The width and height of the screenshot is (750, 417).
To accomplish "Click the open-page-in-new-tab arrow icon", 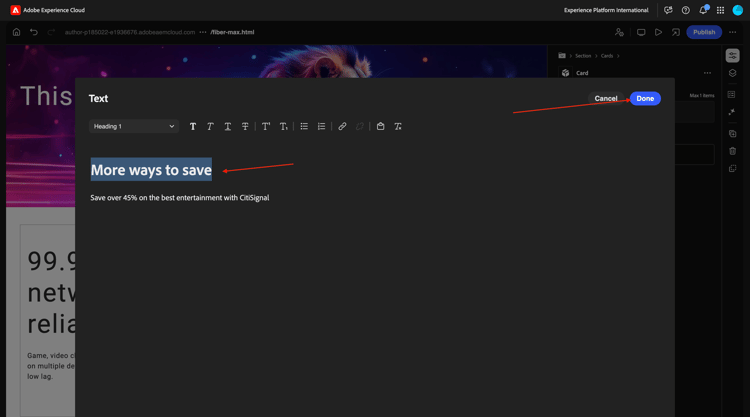I will point(675,32).
